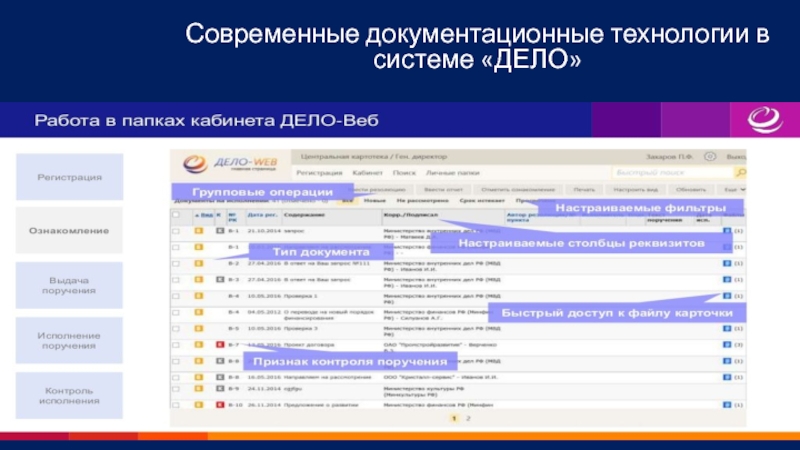The height and width of the screenshot is (450, 800).
Task: Open attached file icon in row В-10
Action: point(727,405)
